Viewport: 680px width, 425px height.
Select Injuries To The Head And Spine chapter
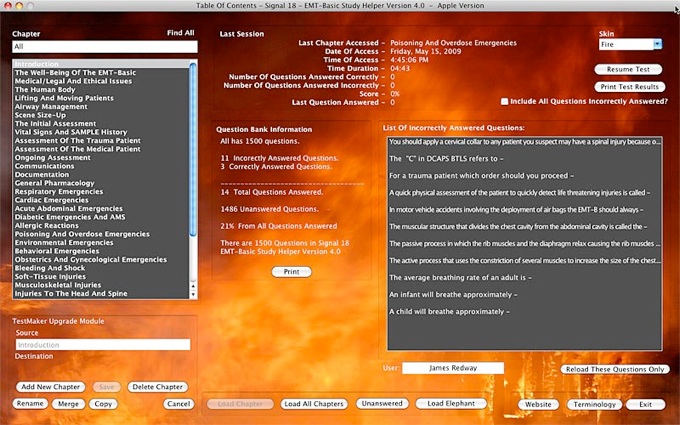tap(101, 294)
